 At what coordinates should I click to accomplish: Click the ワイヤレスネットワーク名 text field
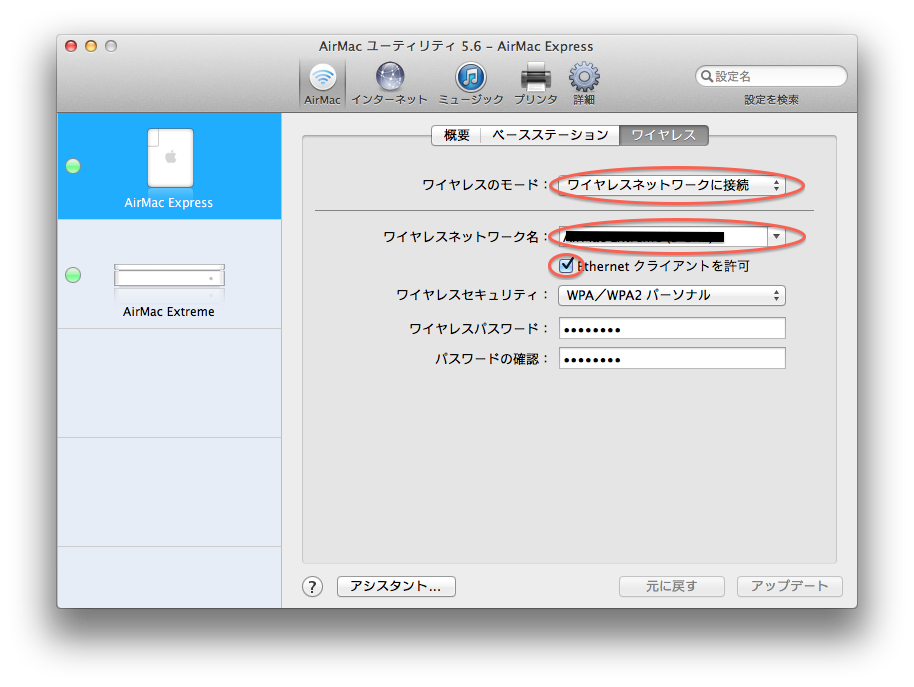coord(663,237)
